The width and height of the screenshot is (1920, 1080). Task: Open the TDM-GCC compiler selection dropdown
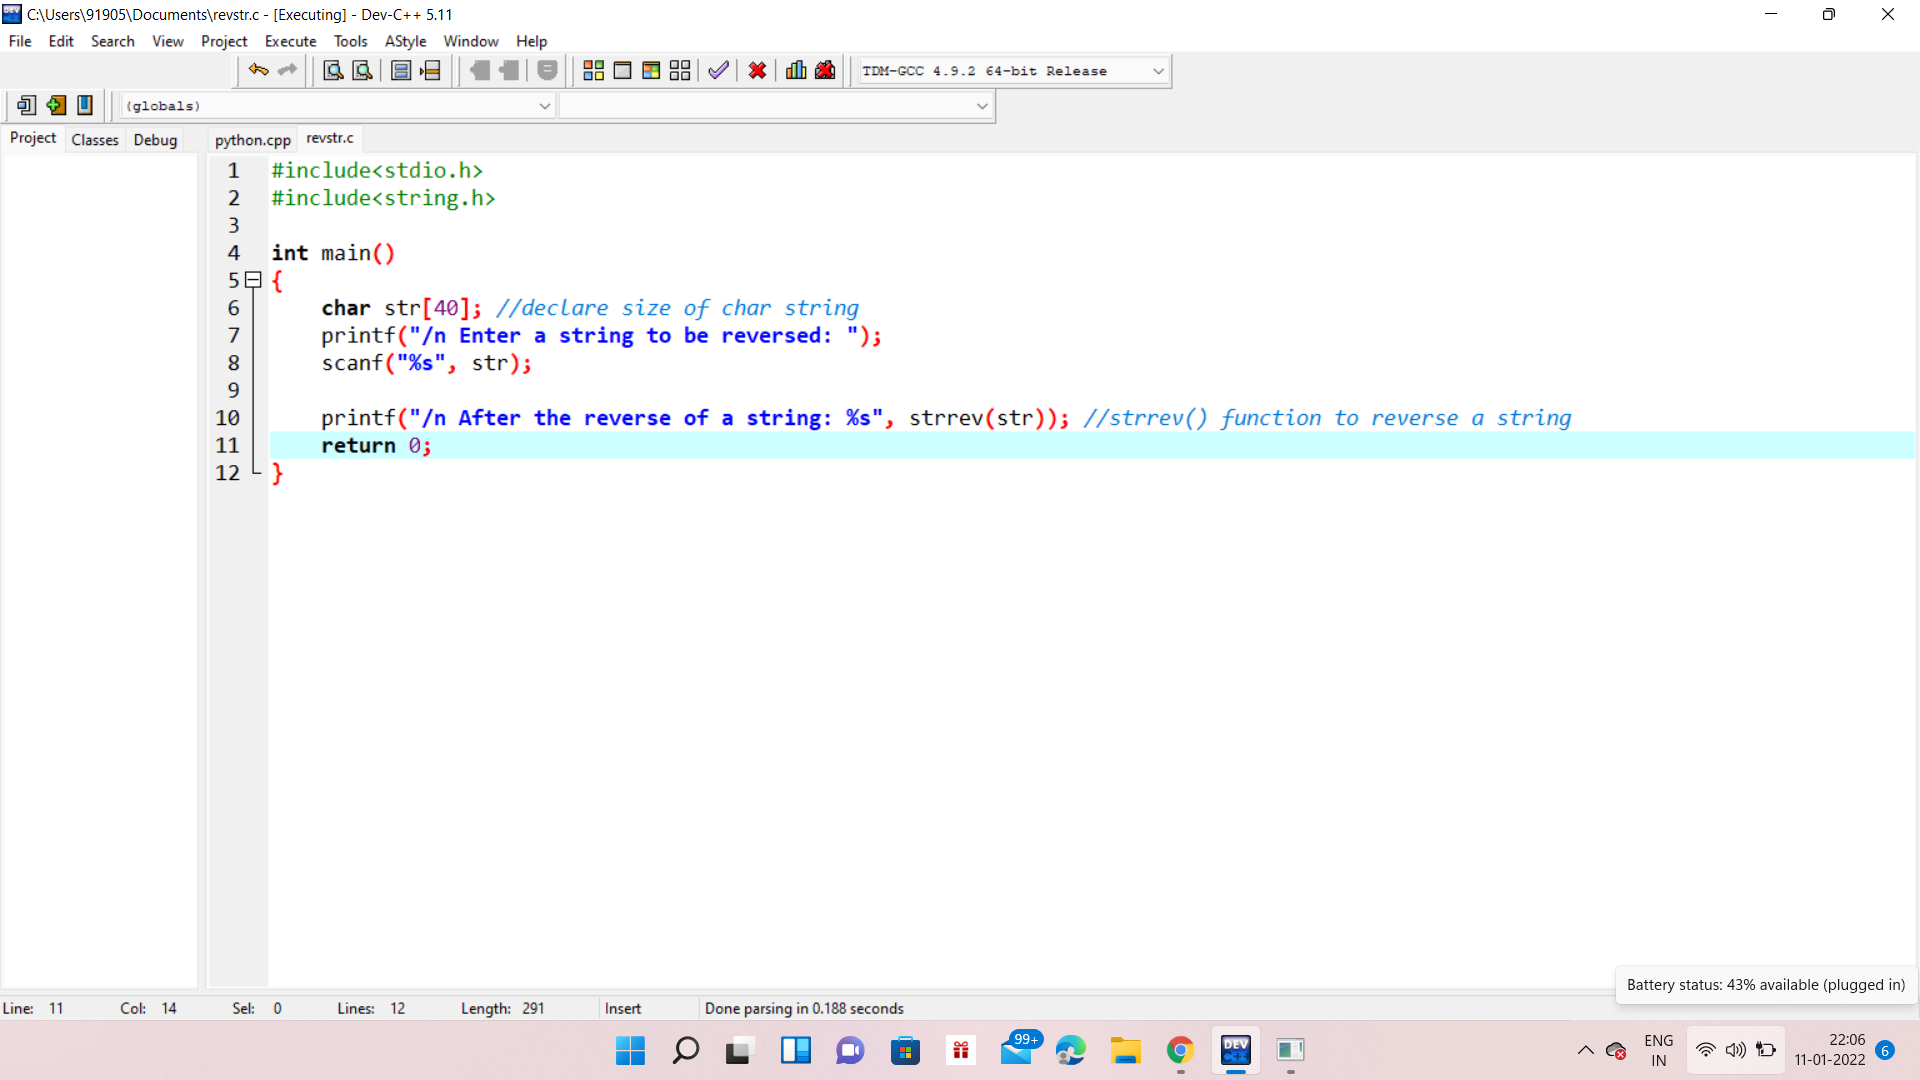coord(1158,71)
